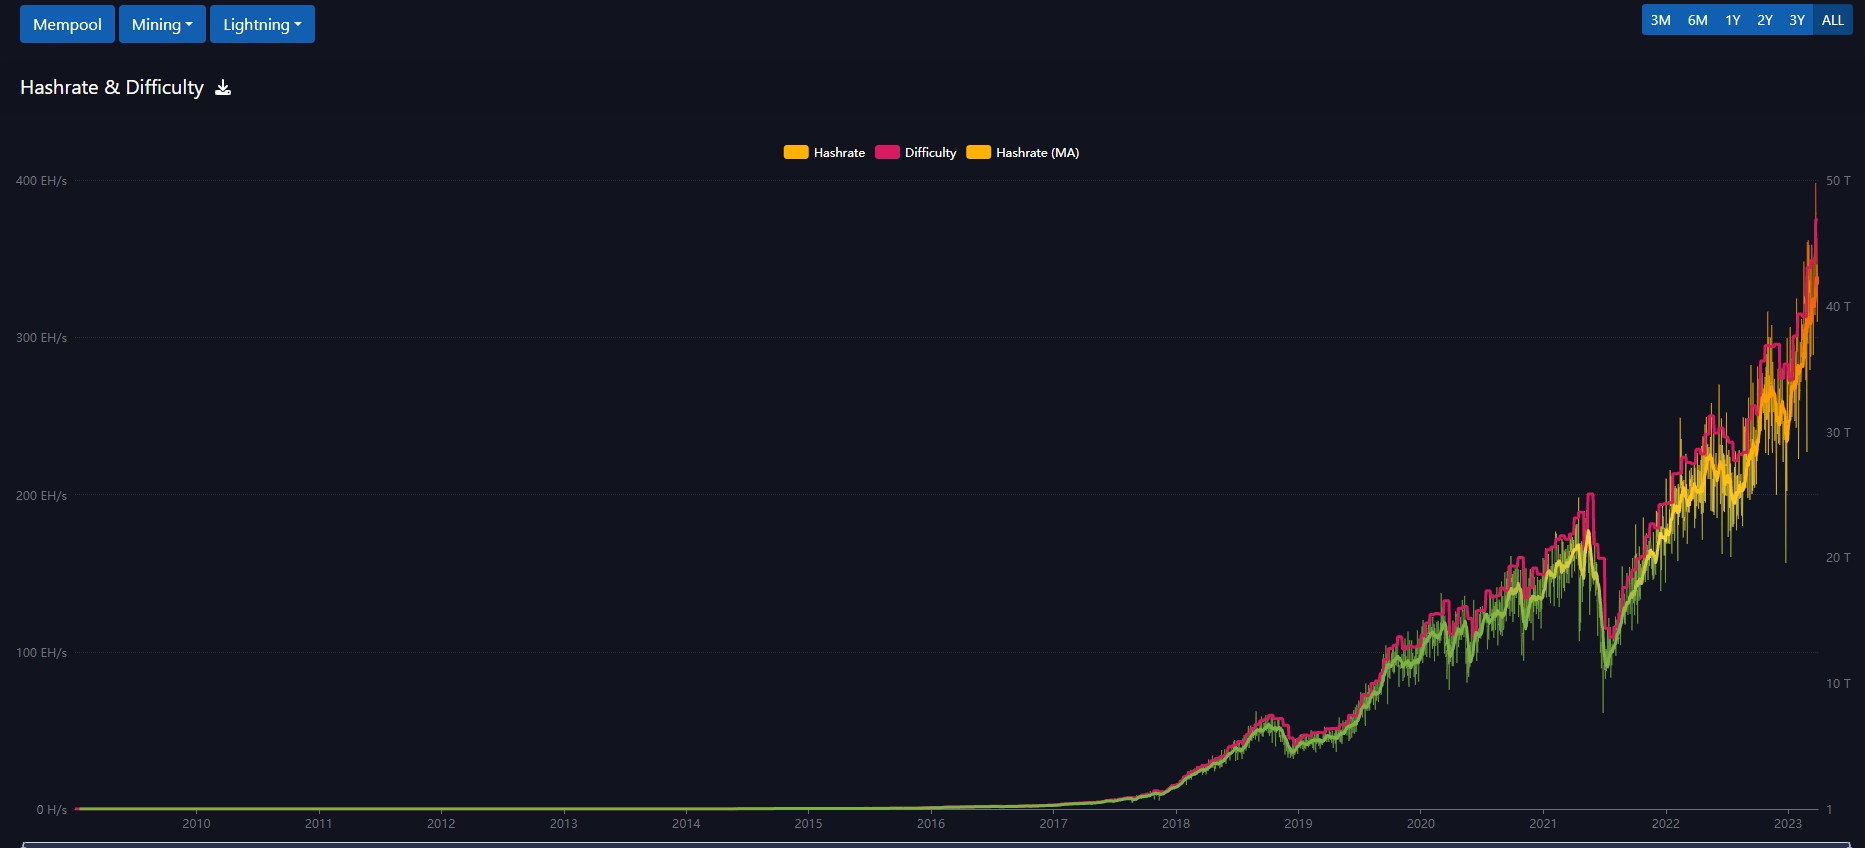Select the 3M time range
Image resolution: width=1865 pixels, height=848 pixels.
(x=1660, y=20)
